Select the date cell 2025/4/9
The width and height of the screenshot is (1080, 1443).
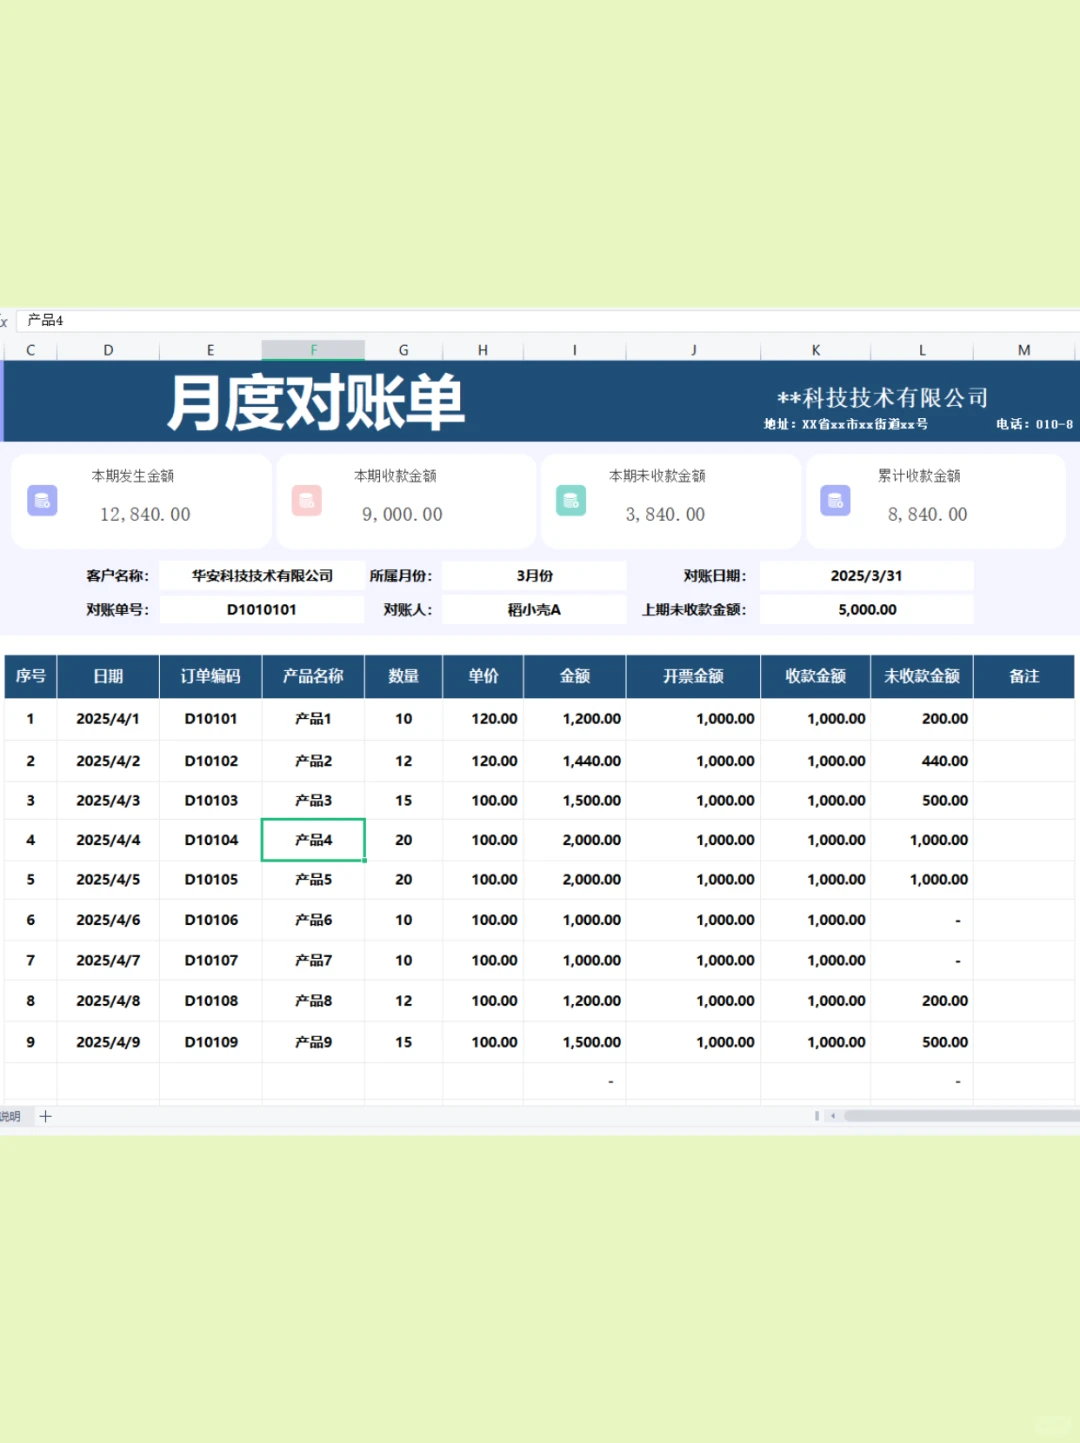[108, 1041]
